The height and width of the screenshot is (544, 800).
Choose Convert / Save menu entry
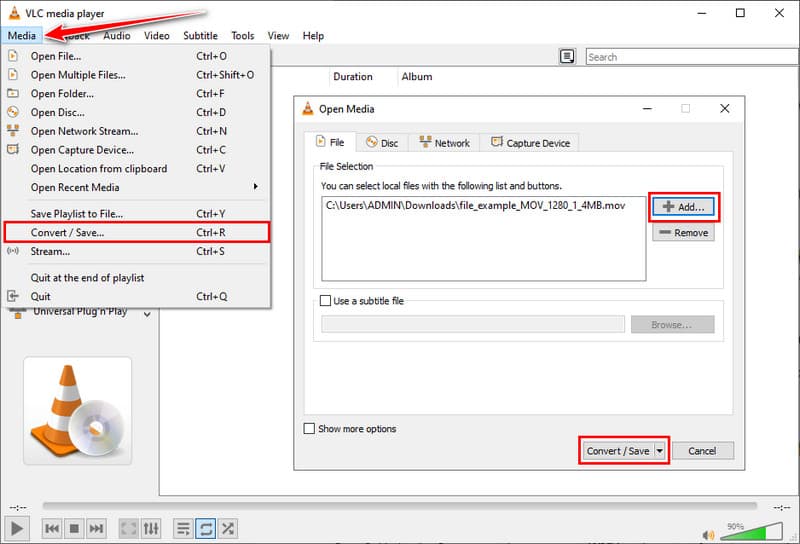(67, 232)
